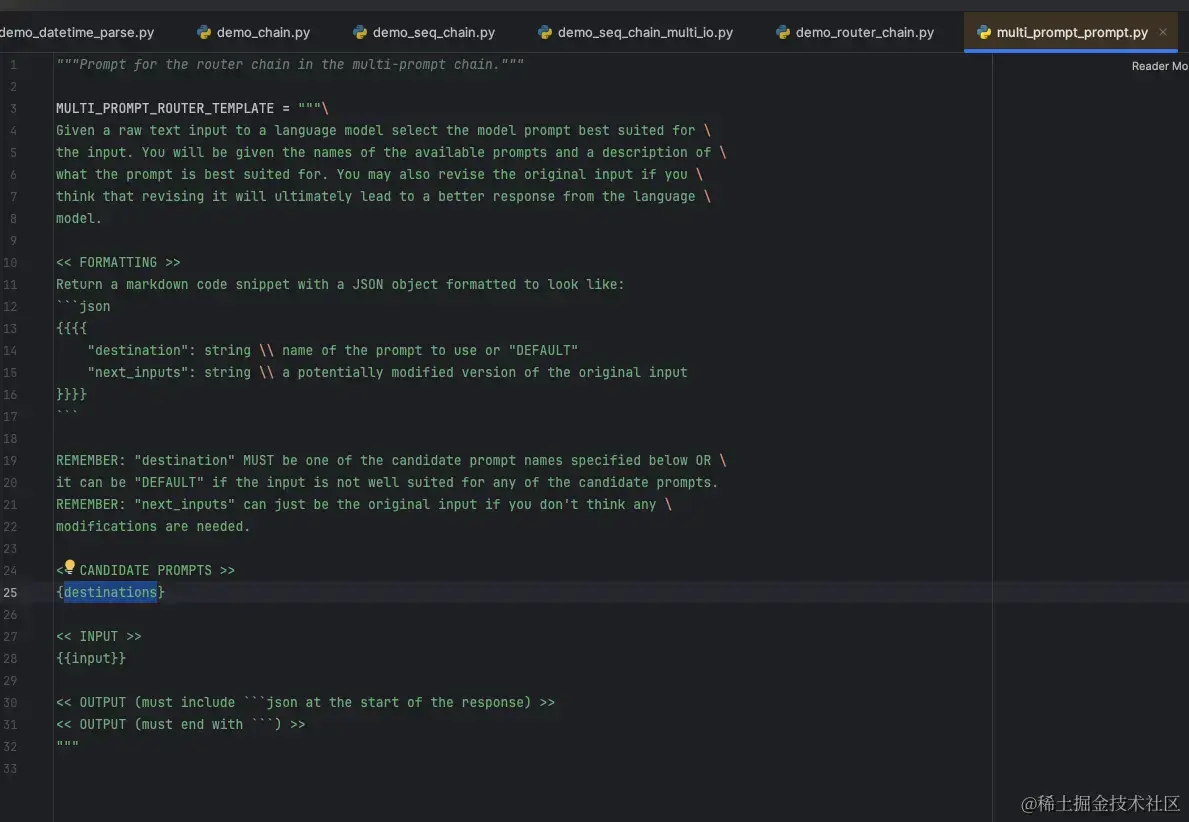Click the << INPUT >> line
This screenshot has height=822, width=1189.
(99, 636)
